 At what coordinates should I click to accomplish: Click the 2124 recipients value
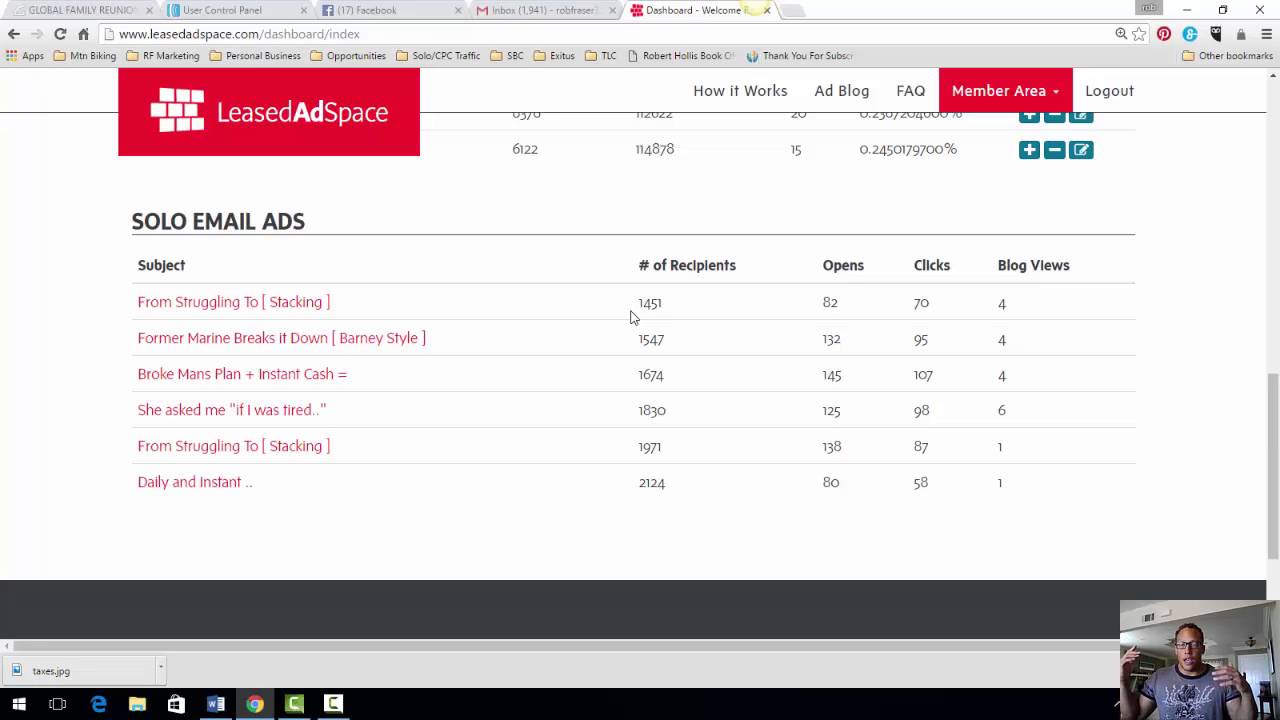coord(652,482)
